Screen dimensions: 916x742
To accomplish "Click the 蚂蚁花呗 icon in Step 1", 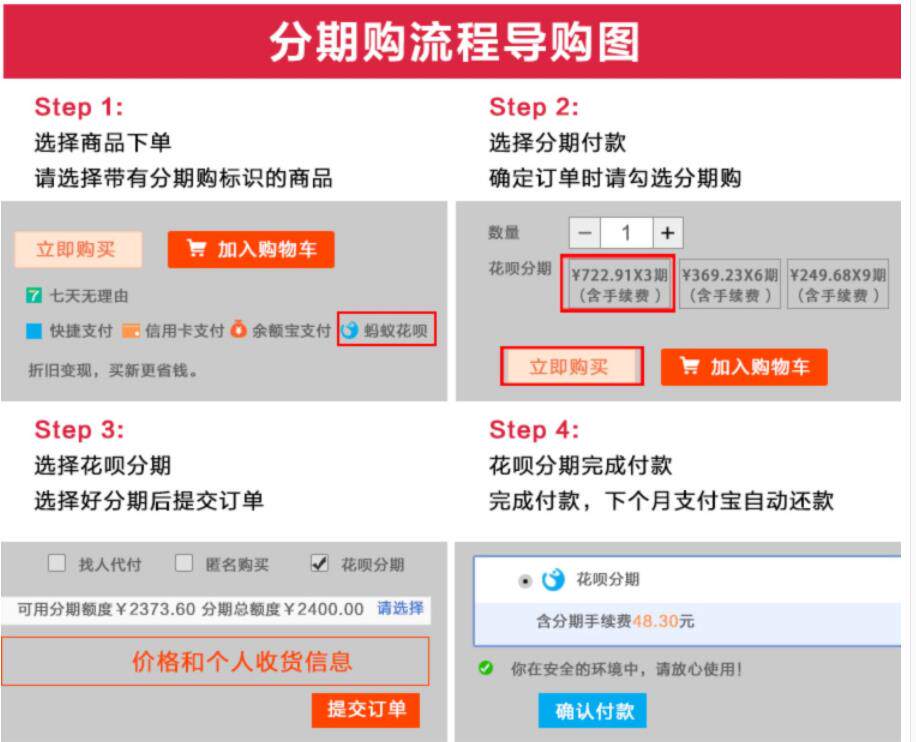I will pyautogui.click(x=349, y=330).
